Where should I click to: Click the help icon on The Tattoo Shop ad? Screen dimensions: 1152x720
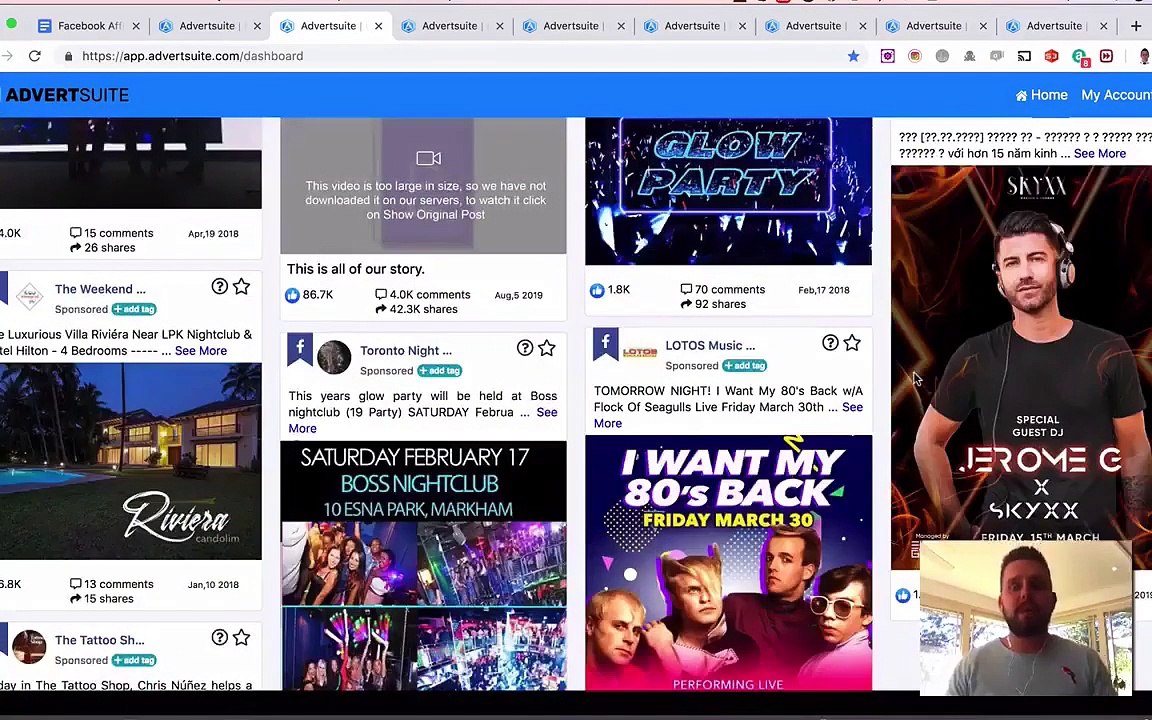(220, 638)
